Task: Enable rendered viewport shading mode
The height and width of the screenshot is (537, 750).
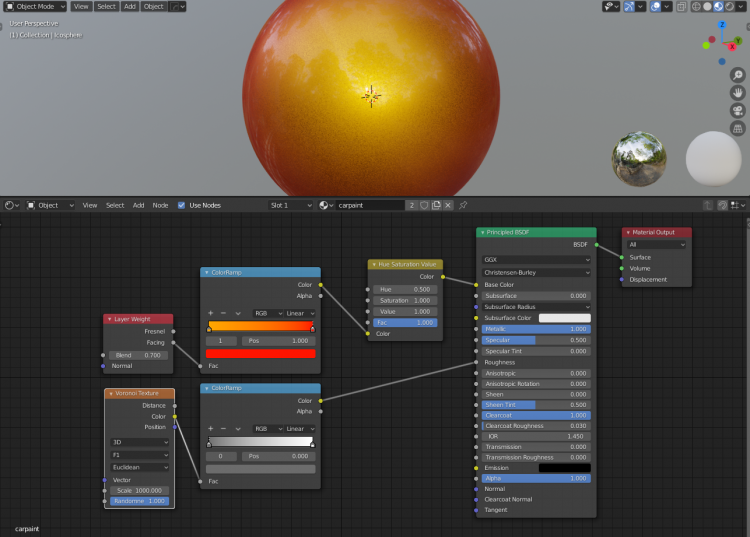Action: tap(731, 6)
